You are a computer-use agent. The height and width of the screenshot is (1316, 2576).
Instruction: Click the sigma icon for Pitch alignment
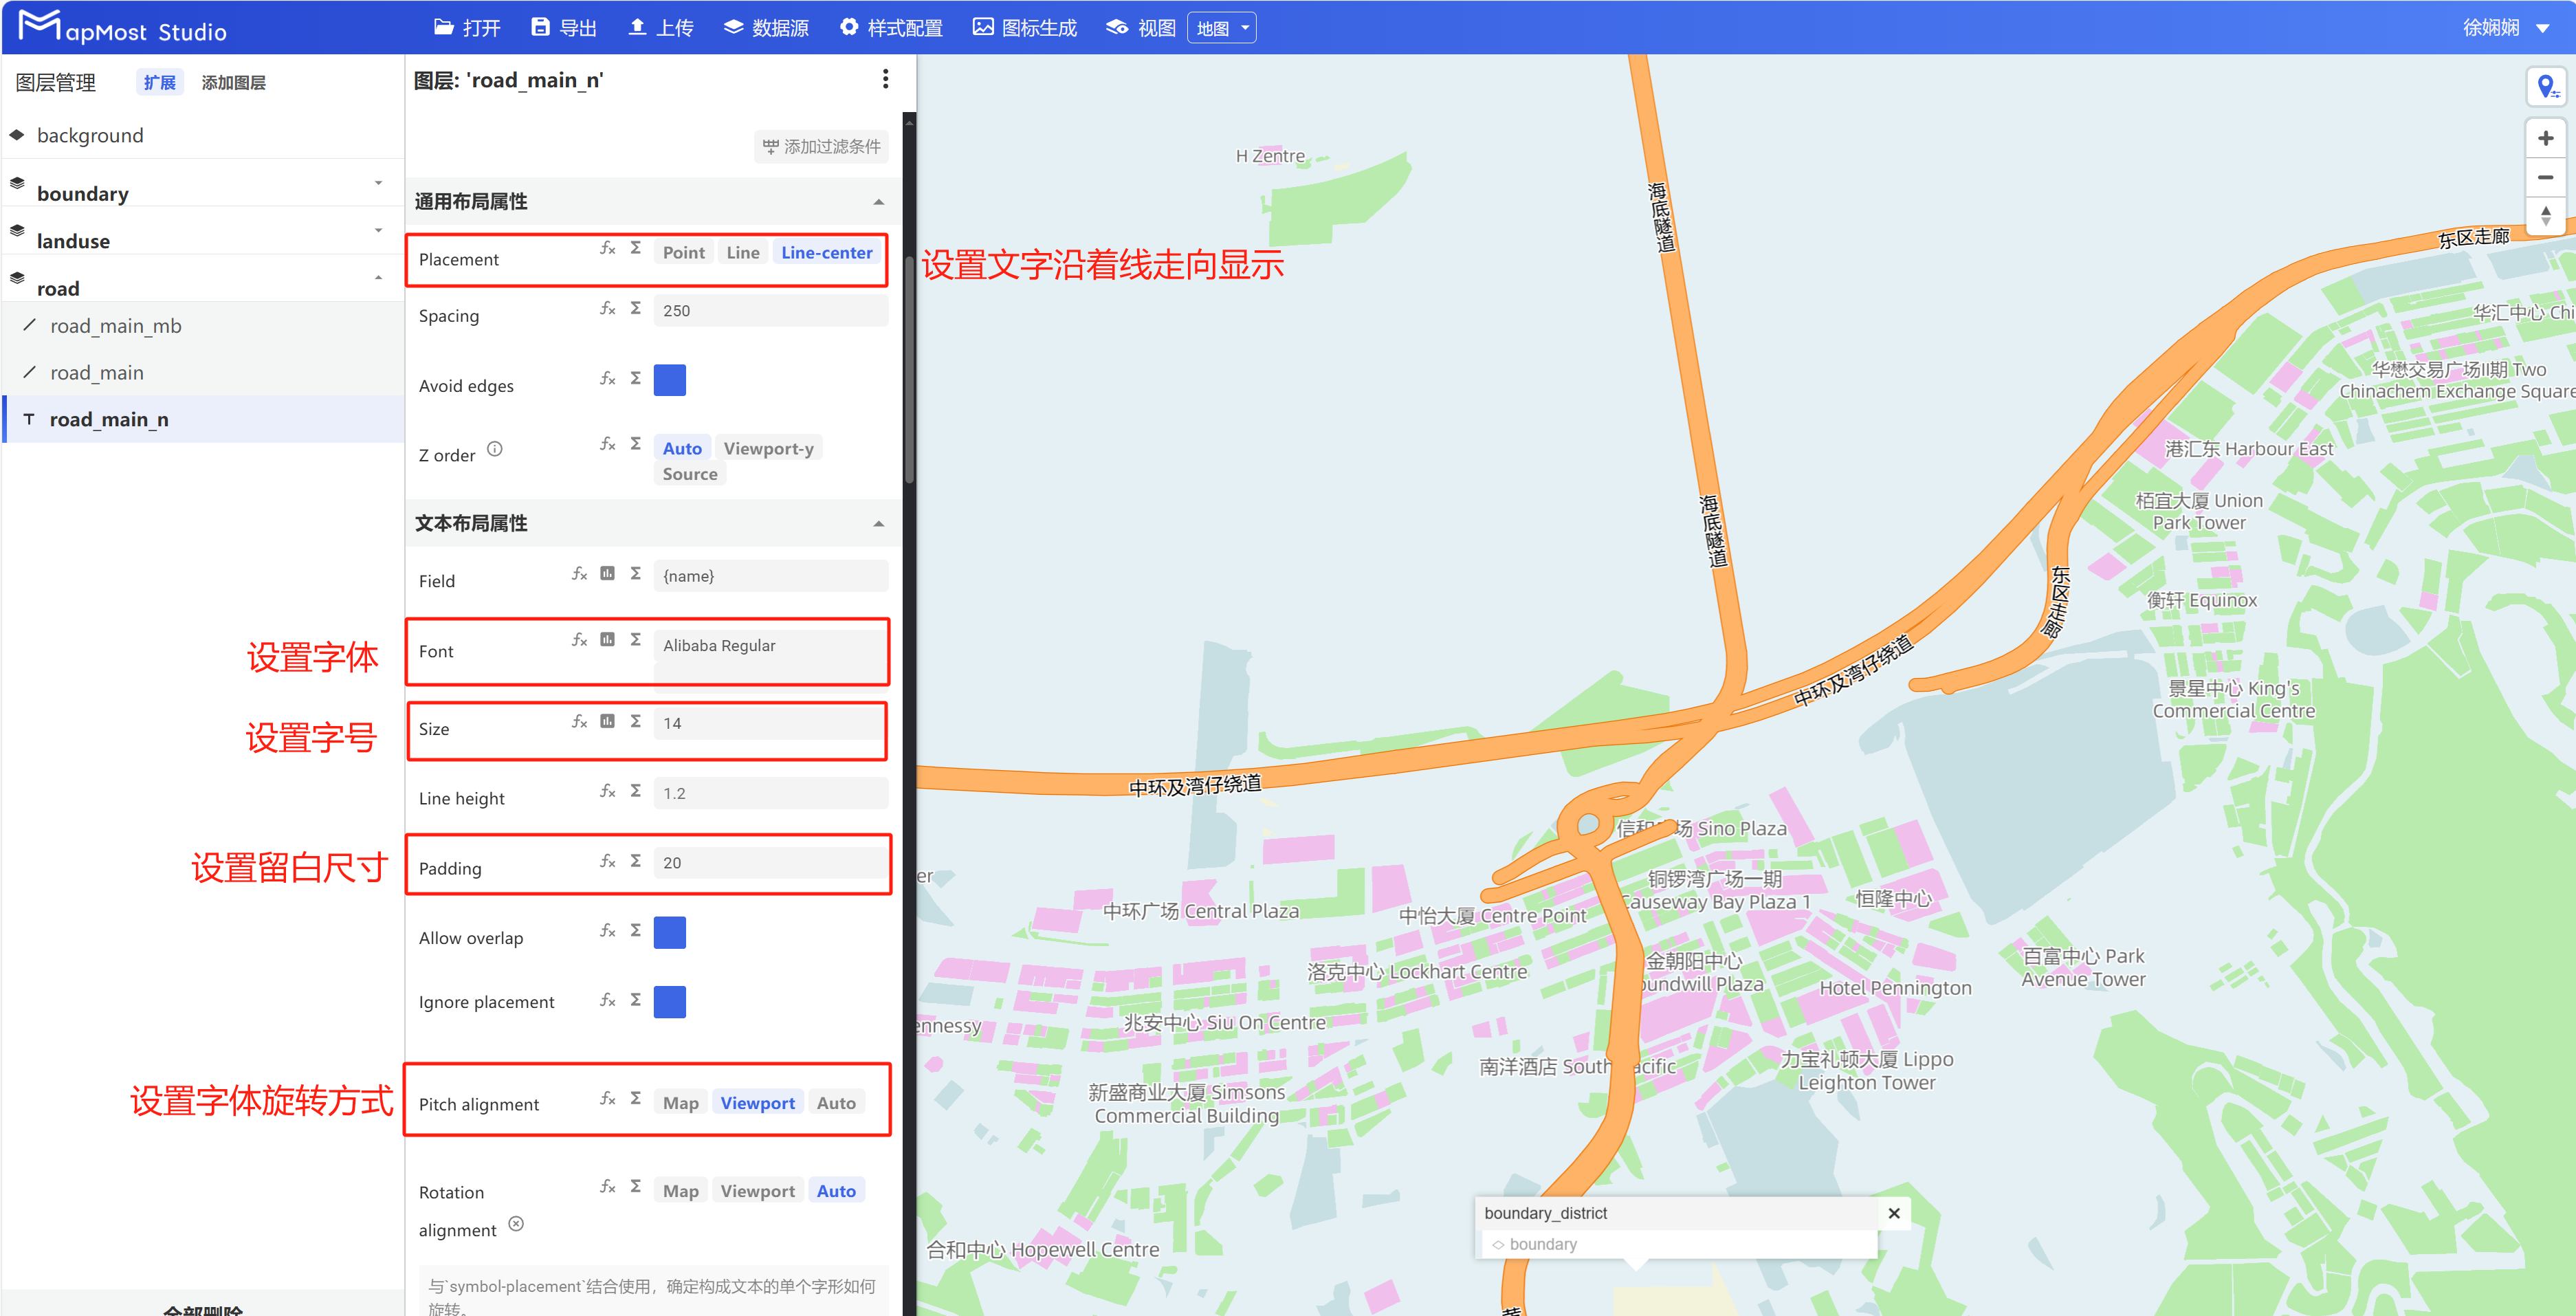point(635,1099)
